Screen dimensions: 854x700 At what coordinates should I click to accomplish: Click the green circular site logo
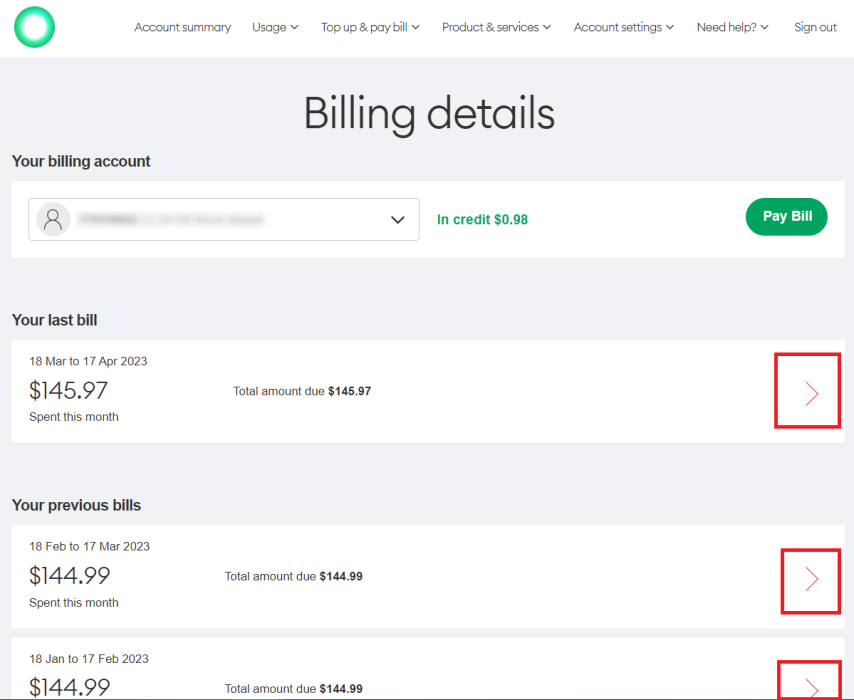(x=34, y=27)
